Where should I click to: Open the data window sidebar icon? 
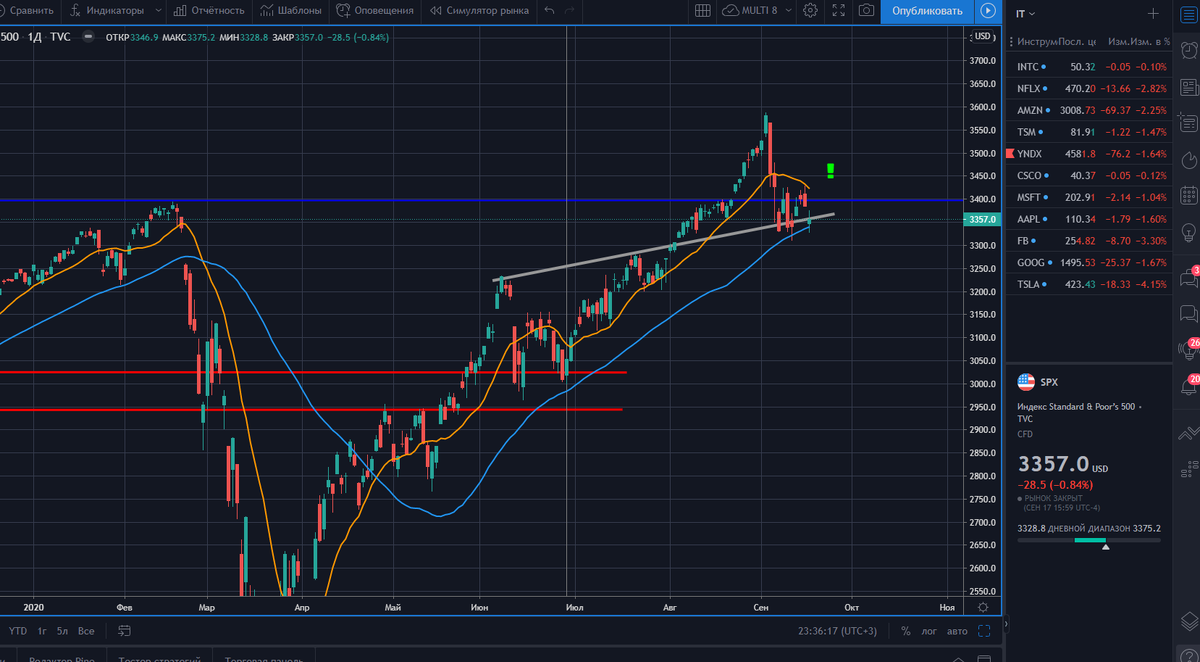click(1187, 124)
